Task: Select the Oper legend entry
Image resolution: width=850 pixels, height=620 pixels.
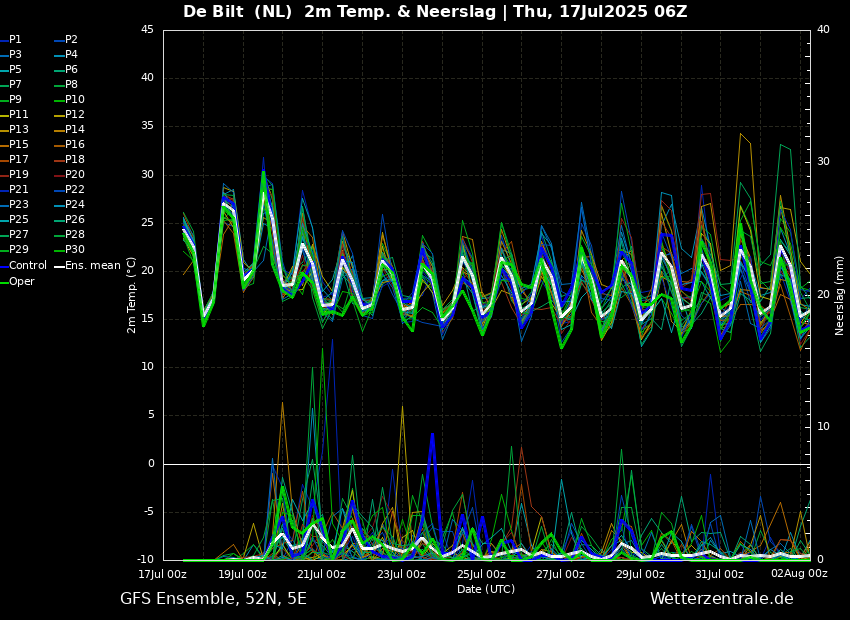Action: (21, 282)
